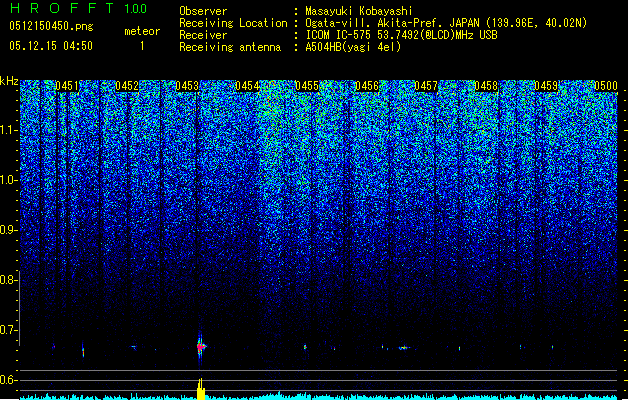Click the date stamp 05.12.15 04:50
Viewport: 629px width, 400px height.
click(51, 46)
